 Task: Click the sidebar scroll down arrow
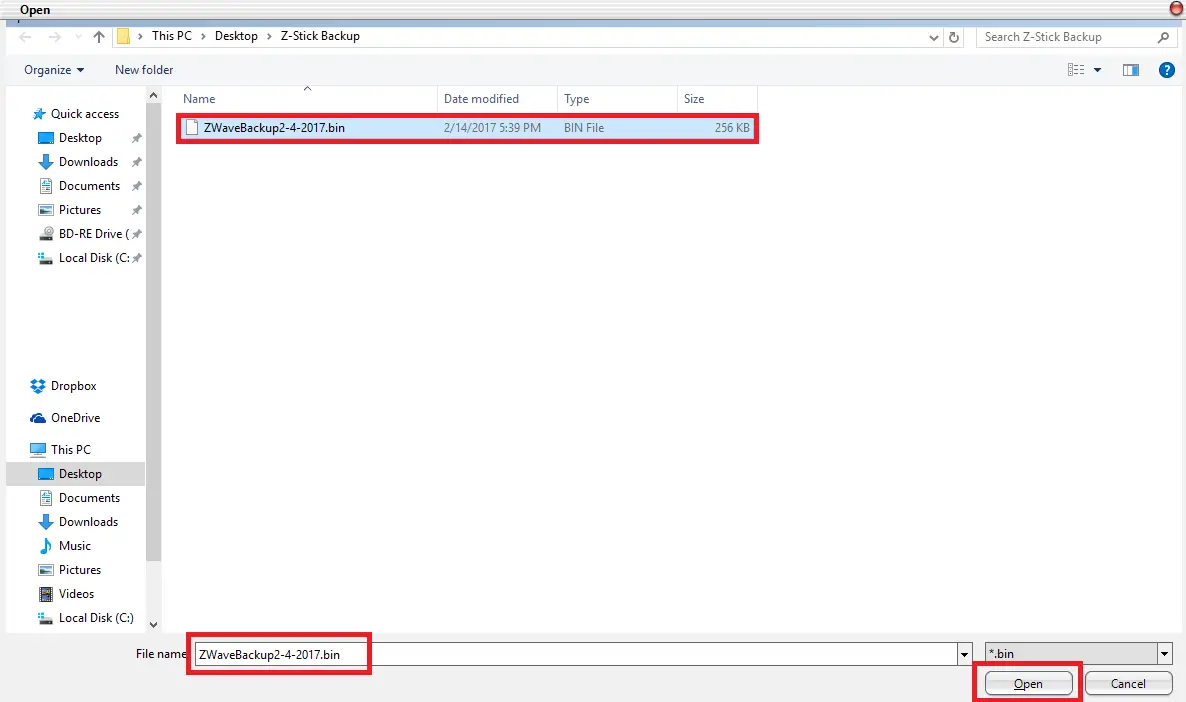[x=154, y=625]
